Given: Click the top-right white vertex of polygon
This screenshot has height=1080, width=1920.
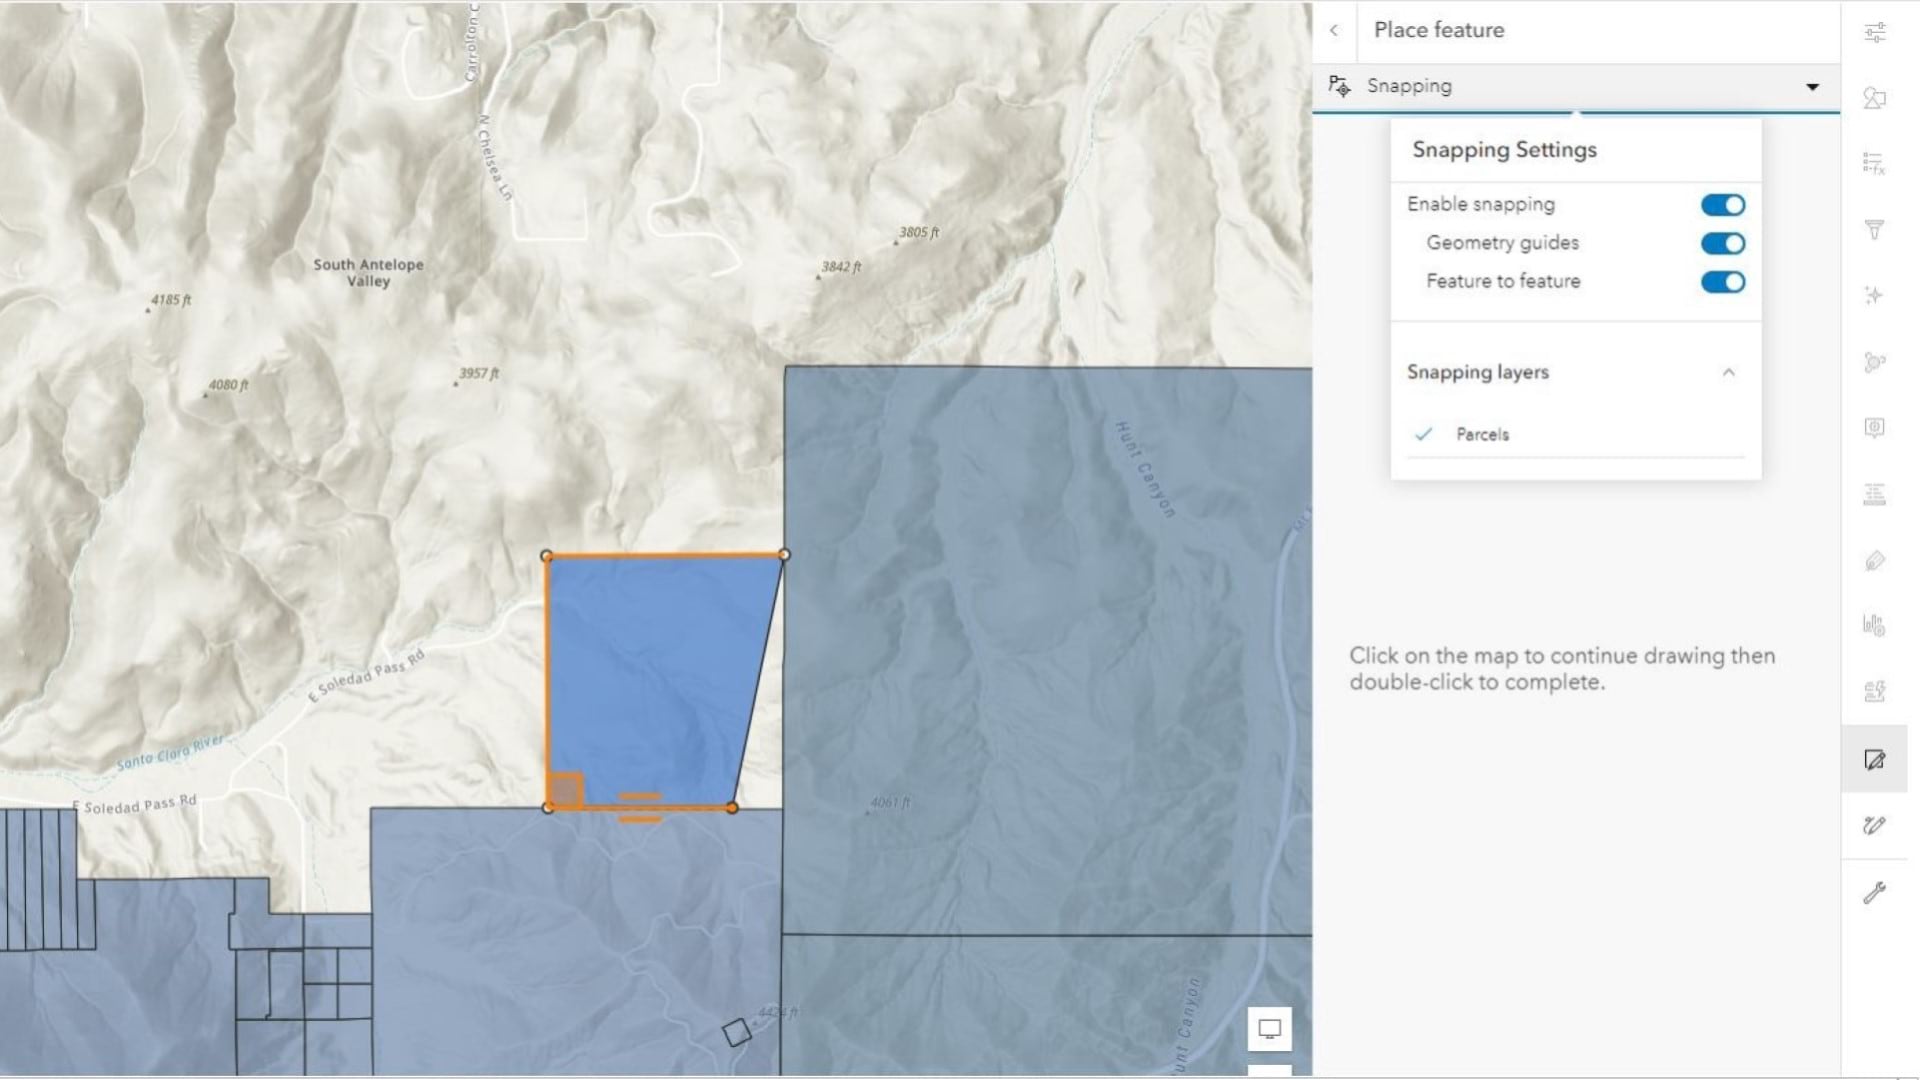Looking at the screenshot, I should point(784,554).
